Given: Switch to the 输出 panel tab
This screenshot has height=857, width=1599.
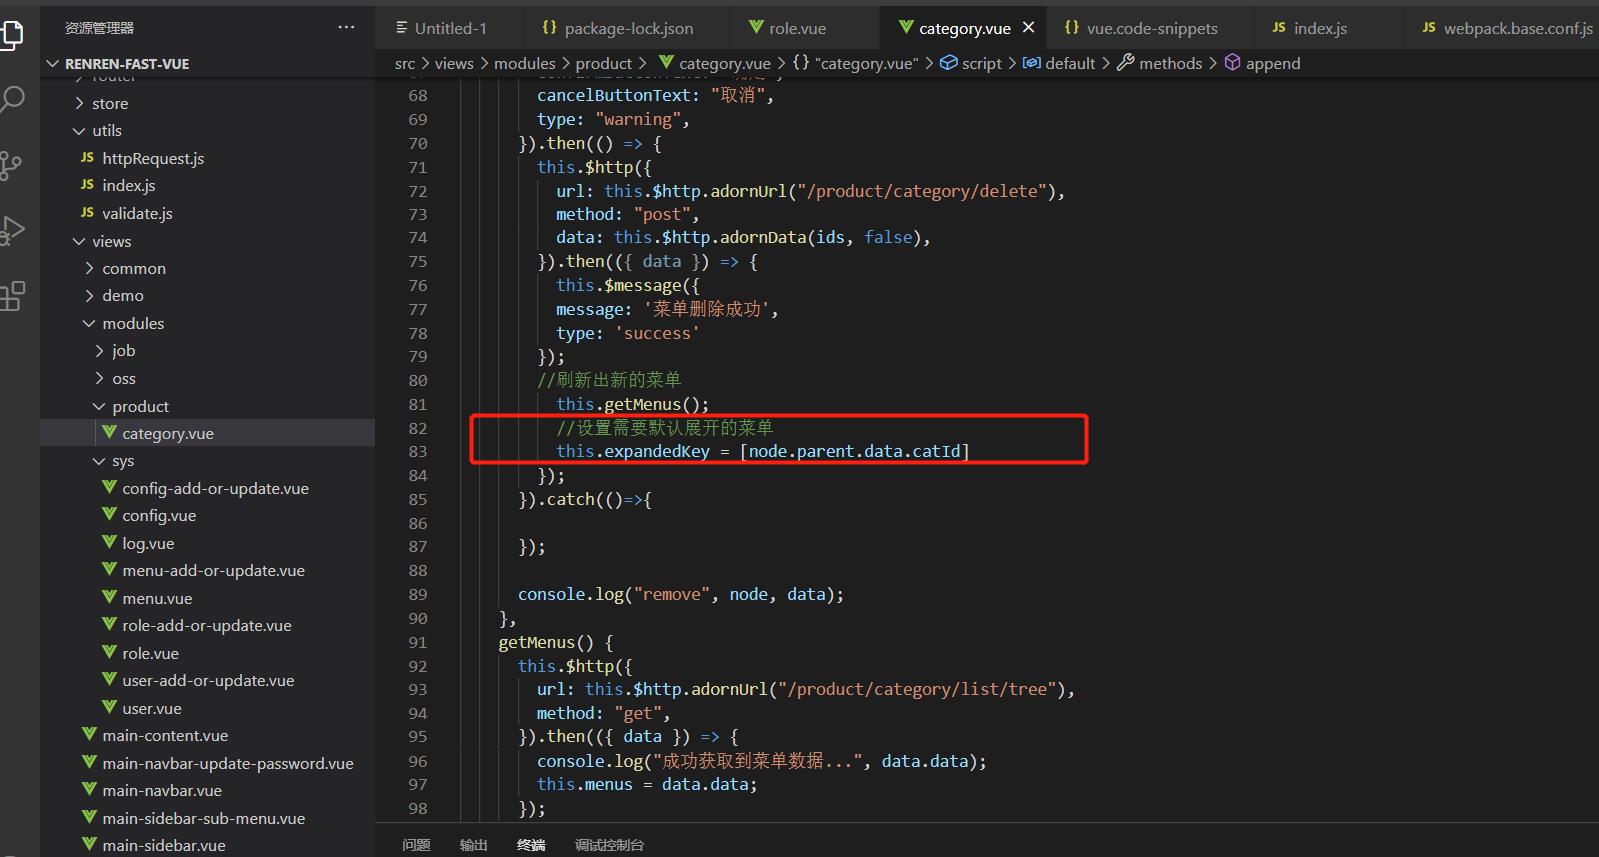Looking at the screenshot, I should click(474, 845).
